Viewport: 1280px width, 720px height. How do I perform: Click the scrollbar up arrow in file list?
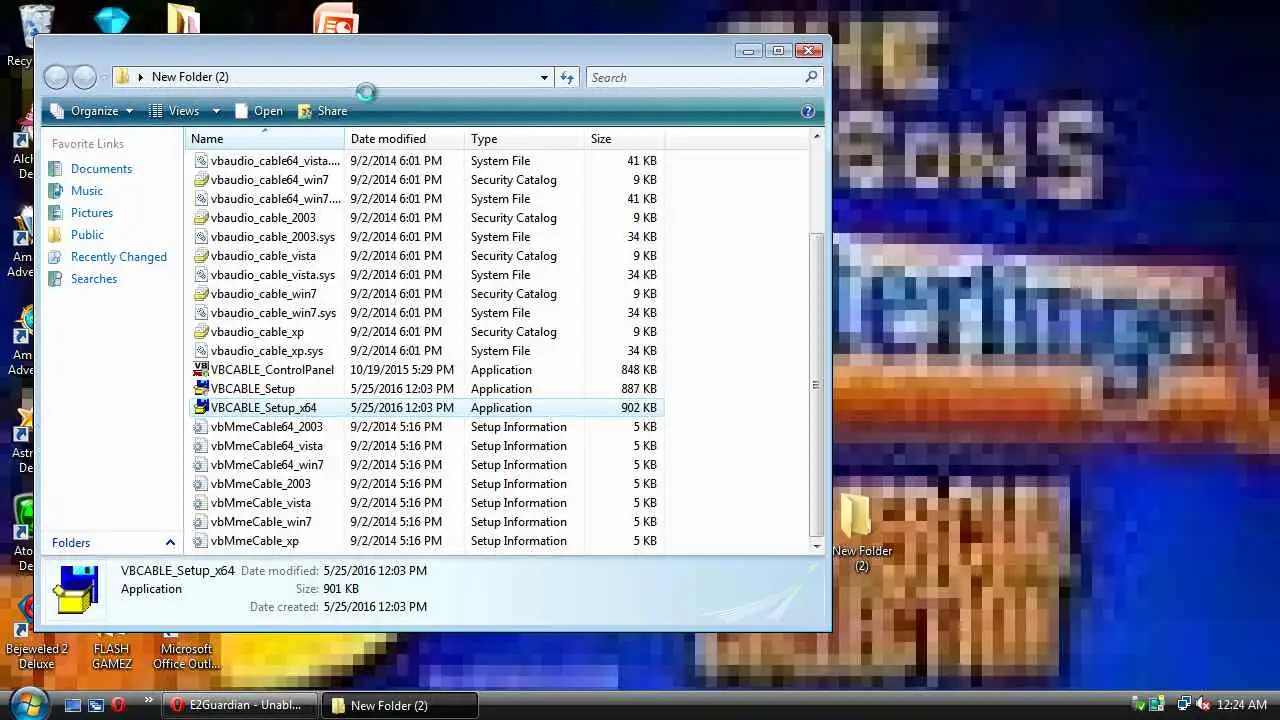[x=816, y=136]
